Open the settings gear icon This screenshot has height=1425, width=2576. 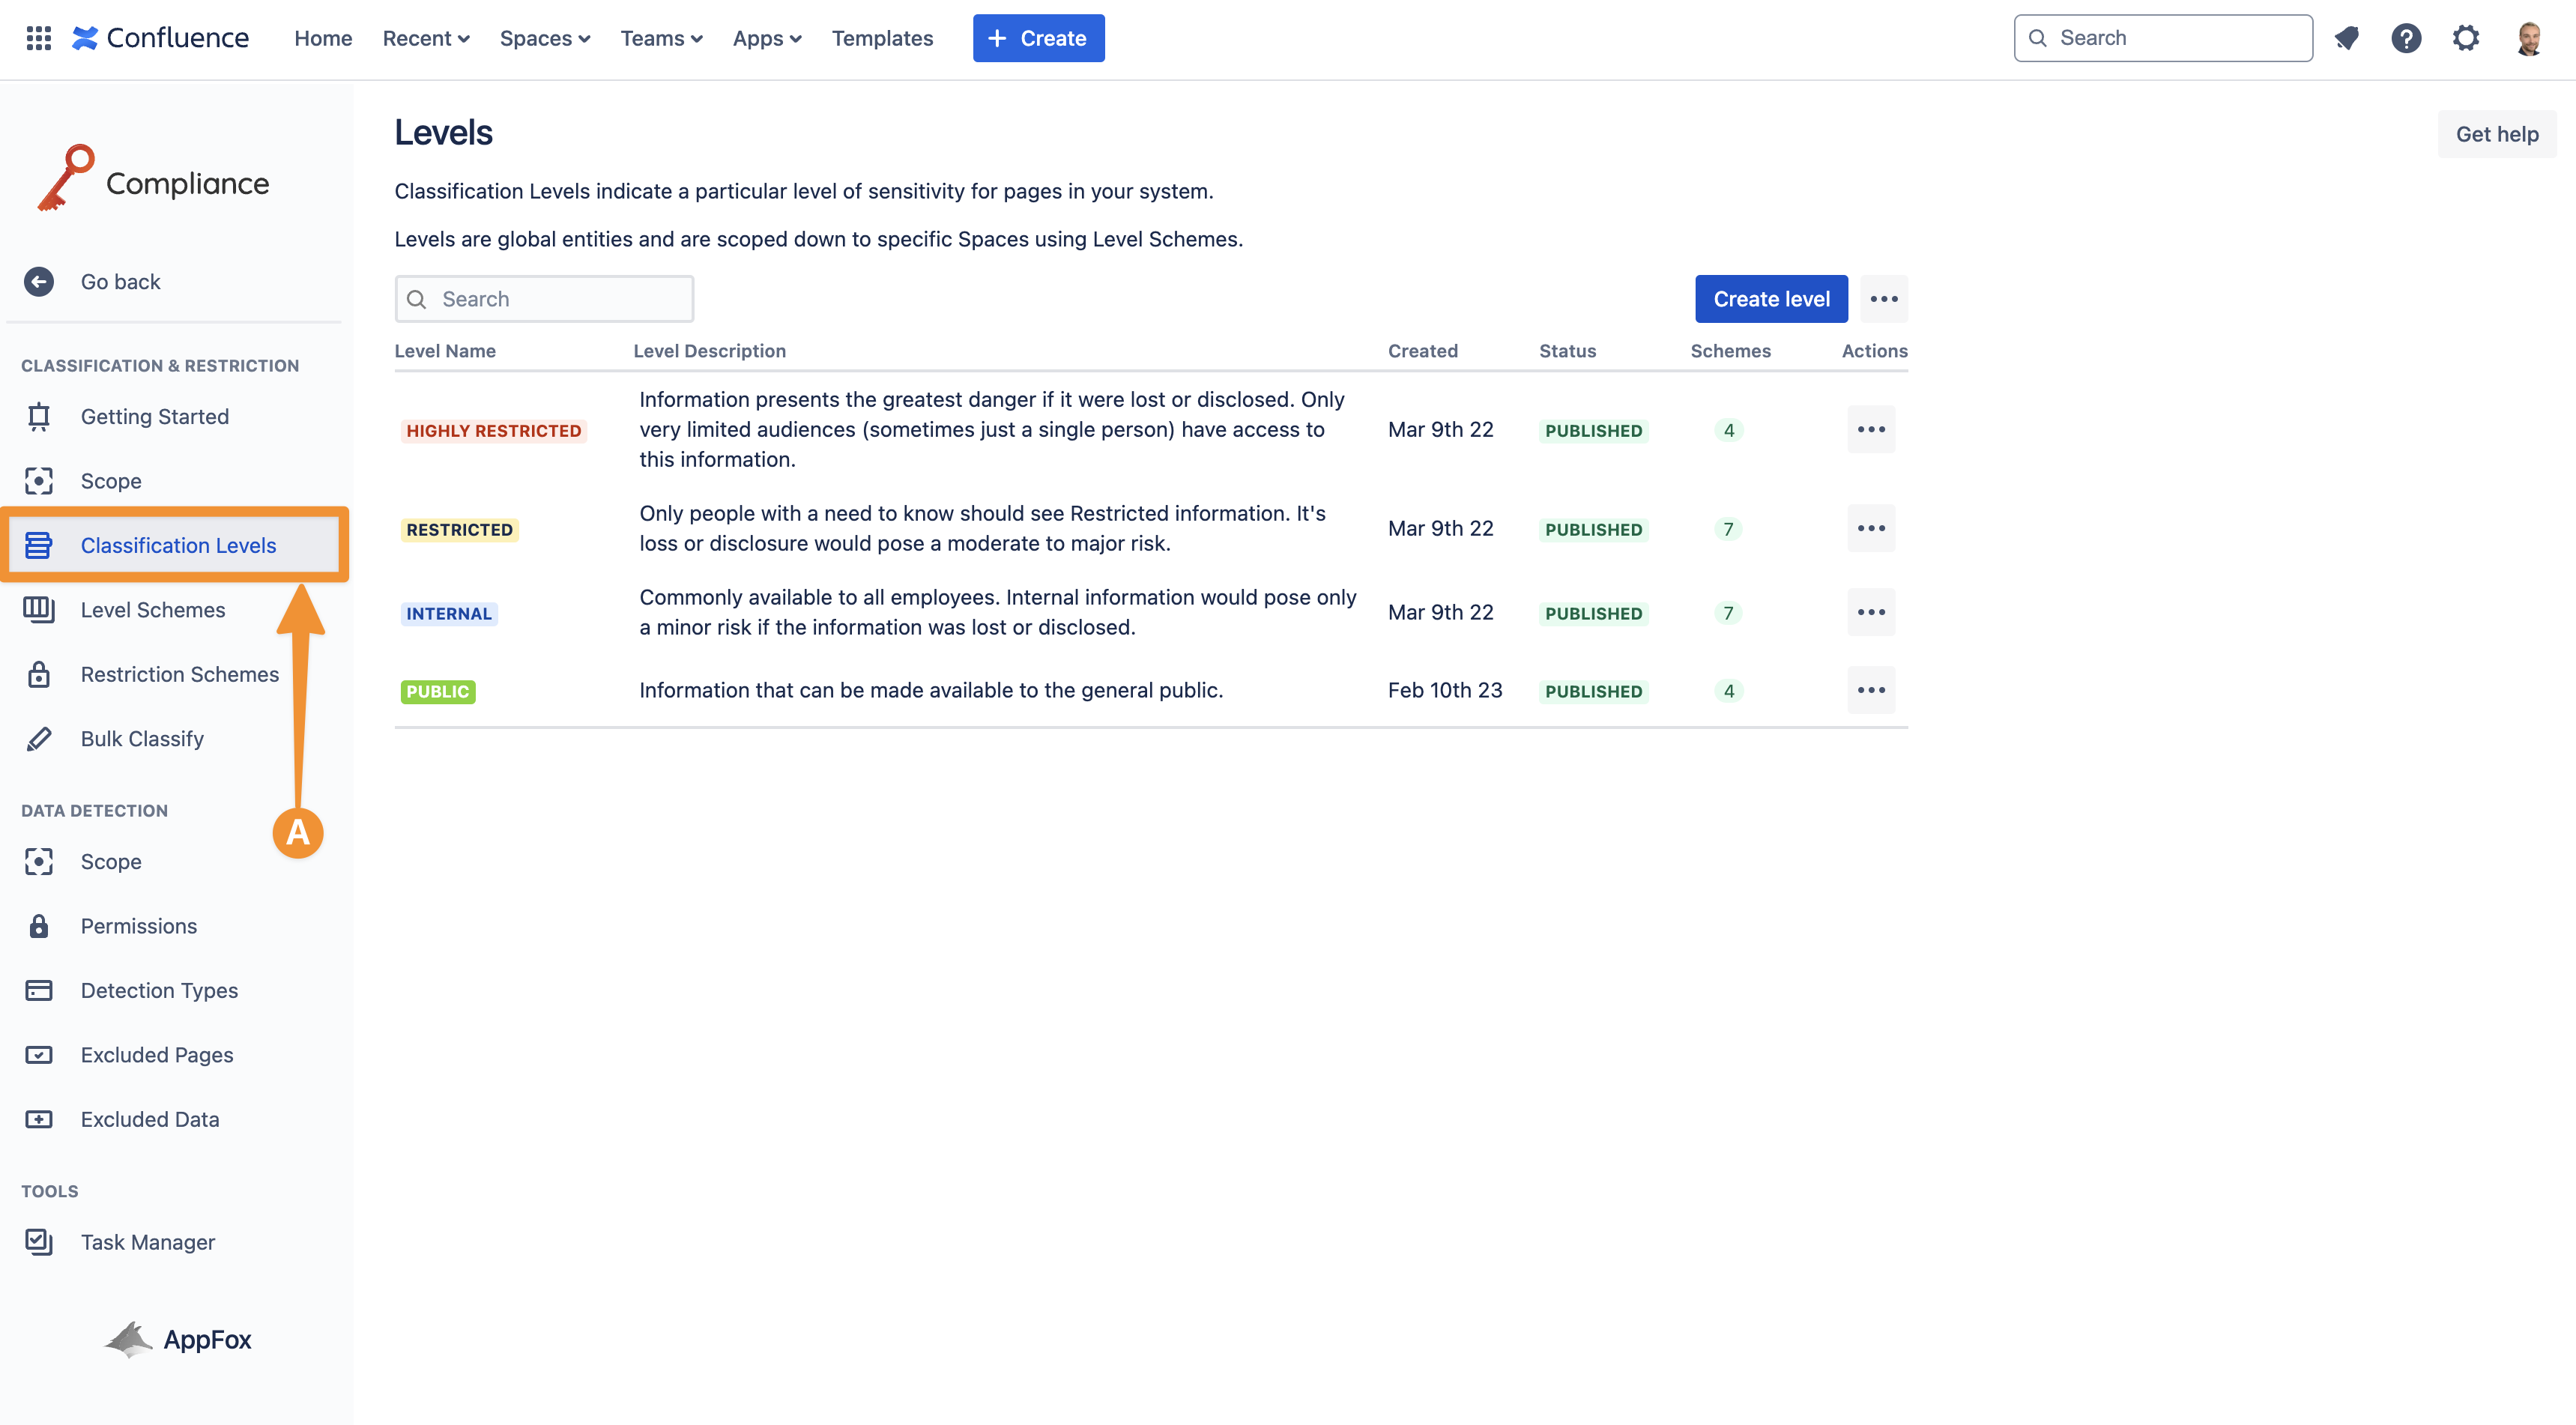coord(2465,38)
